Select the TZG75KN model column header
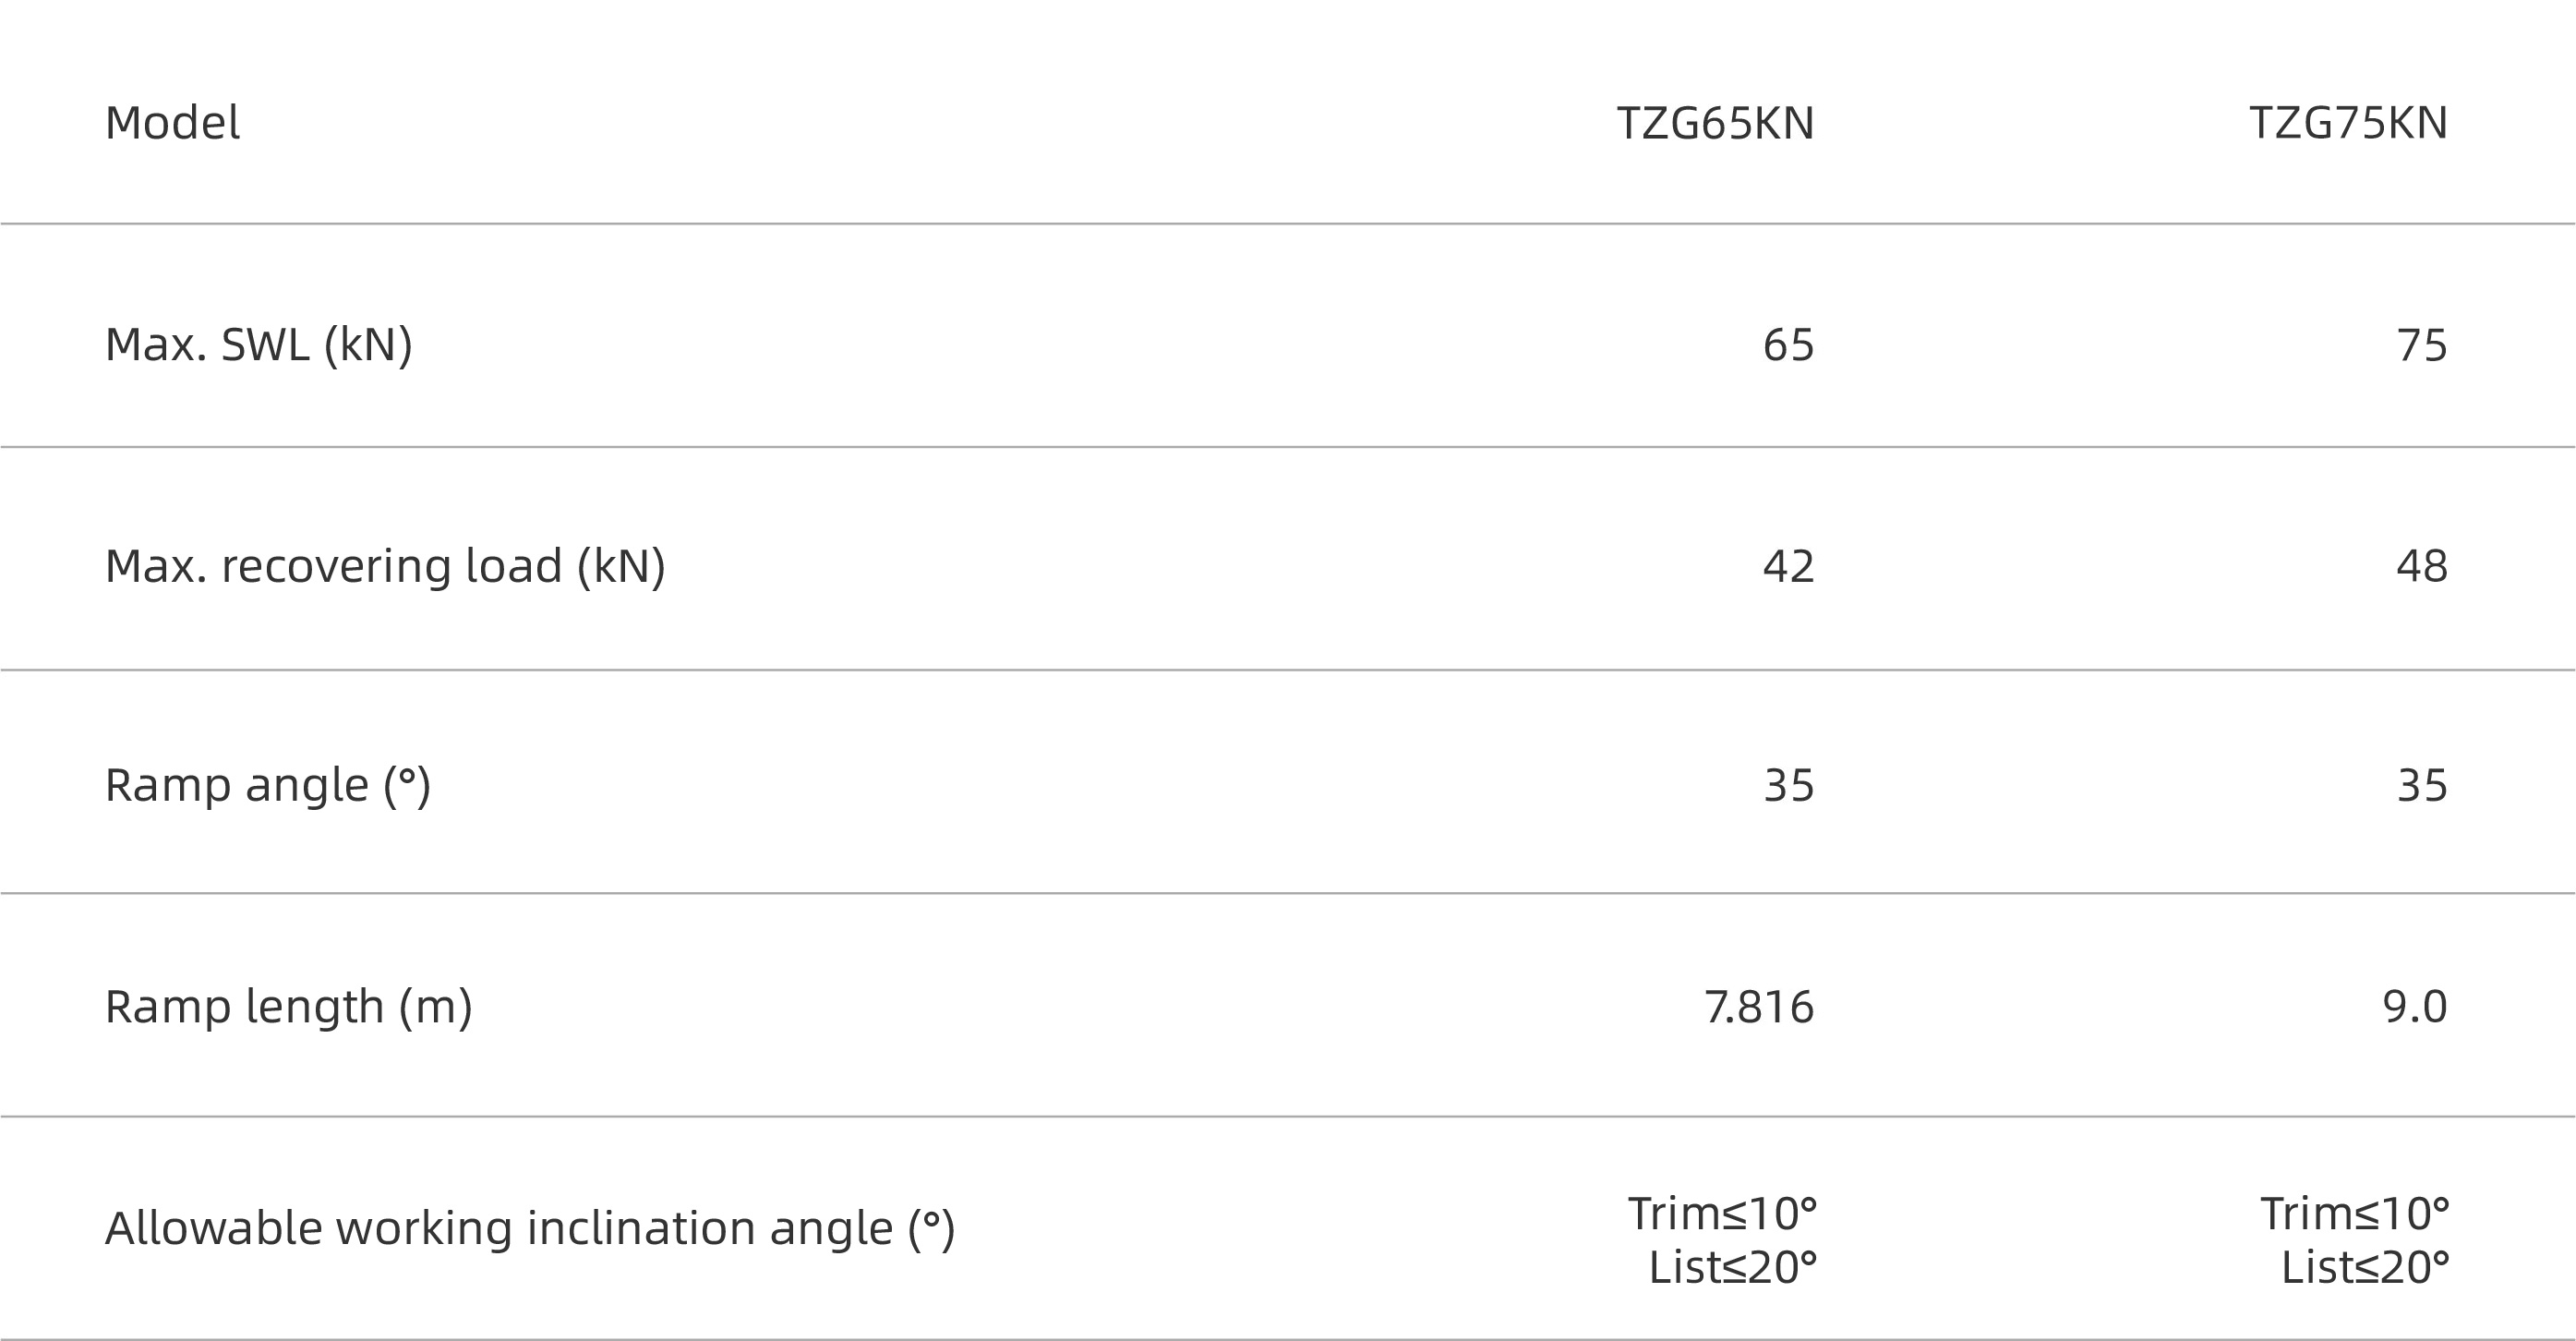The width and height of the screenshot is (2576, 1341). click(x=2348, y=123)
